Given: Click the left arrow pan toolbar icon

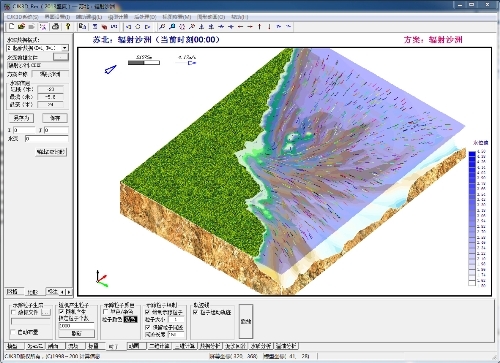Looking at the screenshot, I should [240, 27].
